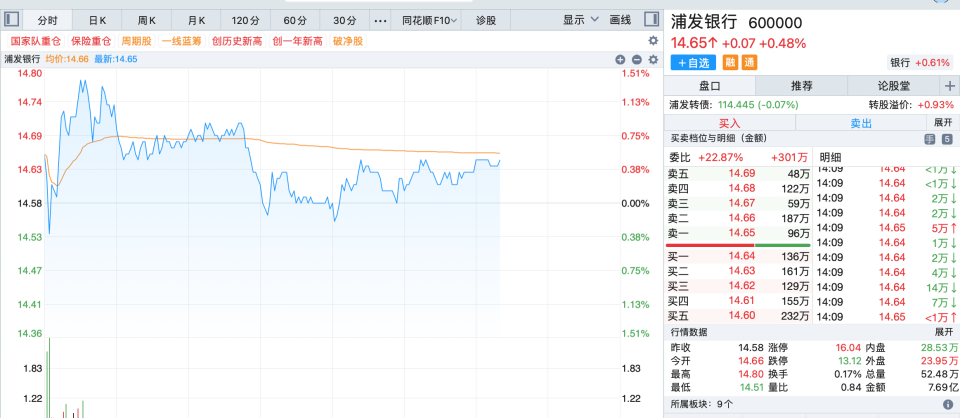Expand the 买入卖出 order panel via 展开

pyautogui.click(x=943, y=122)
